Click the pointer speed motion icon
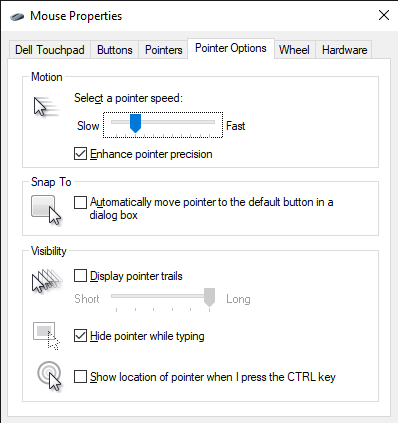The image size is (398, 423). click(x=47, y=107)
